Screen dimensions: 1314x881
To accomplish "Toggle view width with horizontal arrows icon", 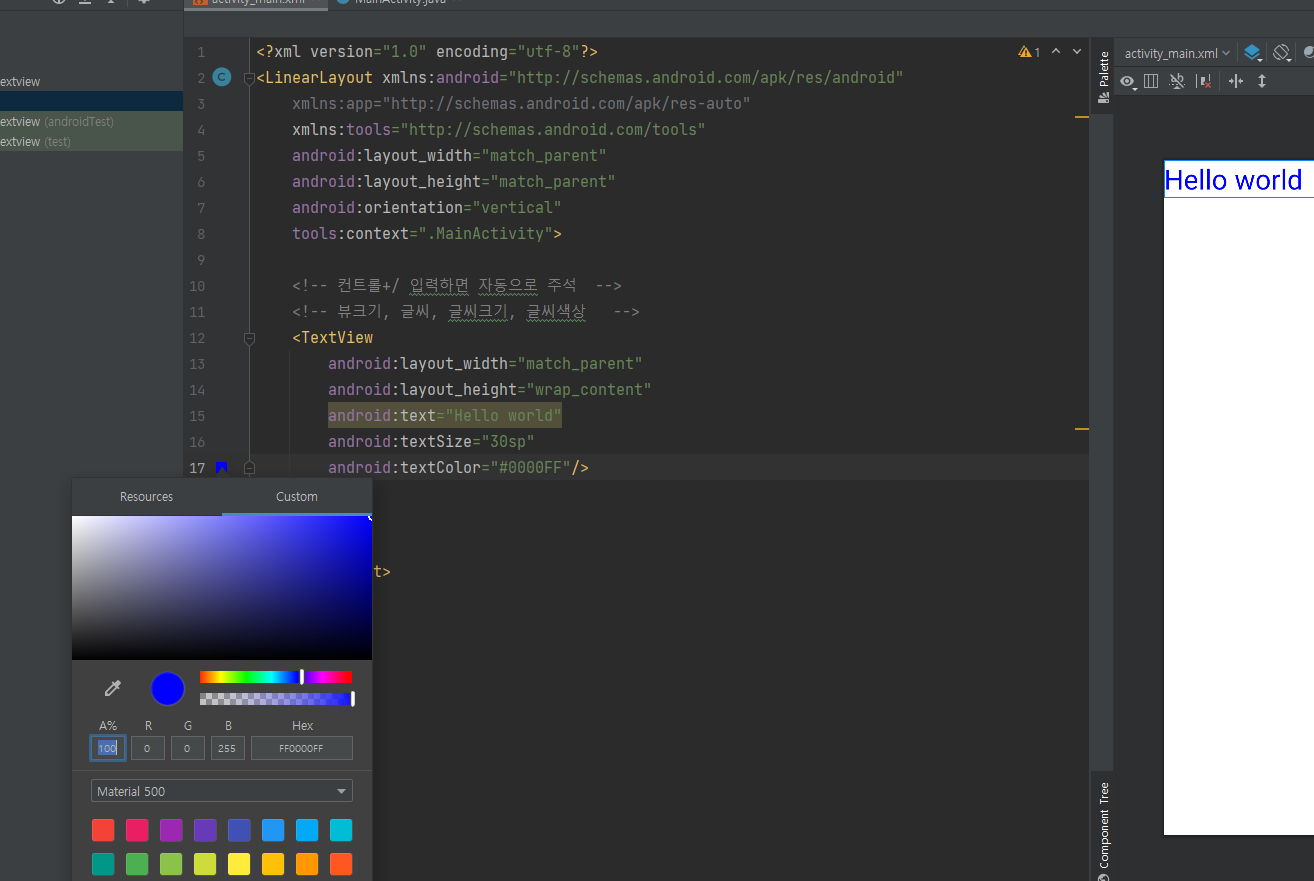I will (1236, 82).
